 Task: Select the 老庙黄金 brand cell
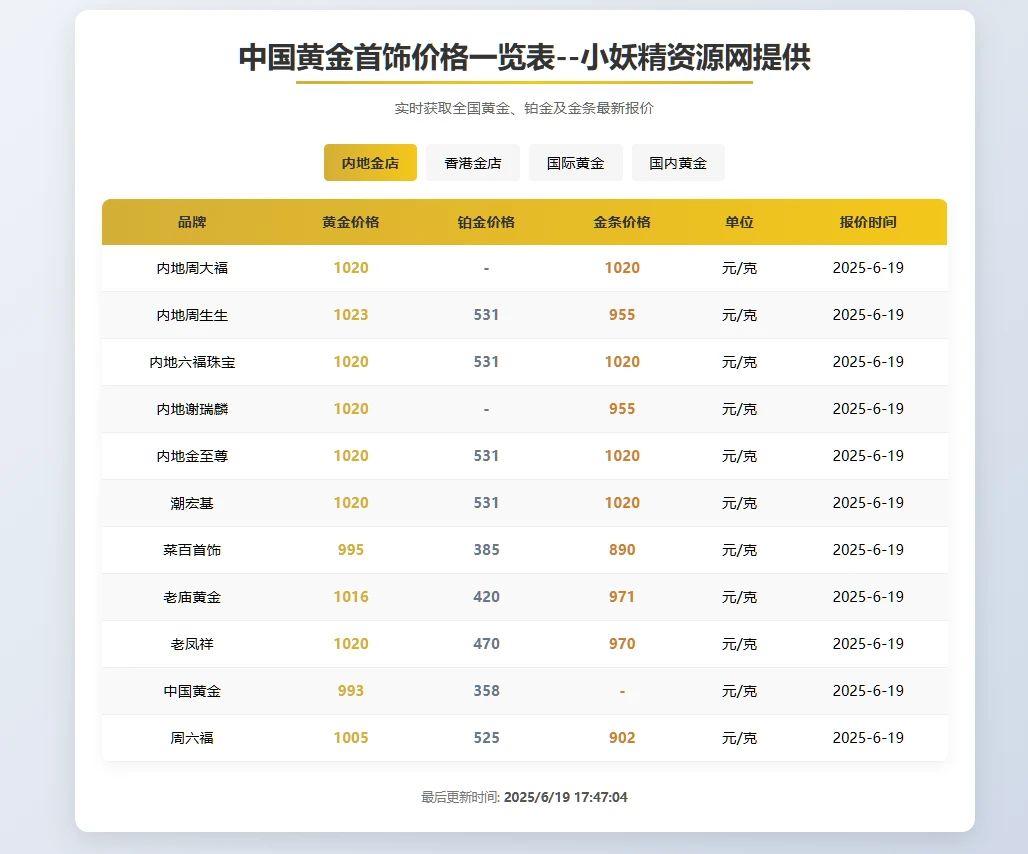point(192,597)
